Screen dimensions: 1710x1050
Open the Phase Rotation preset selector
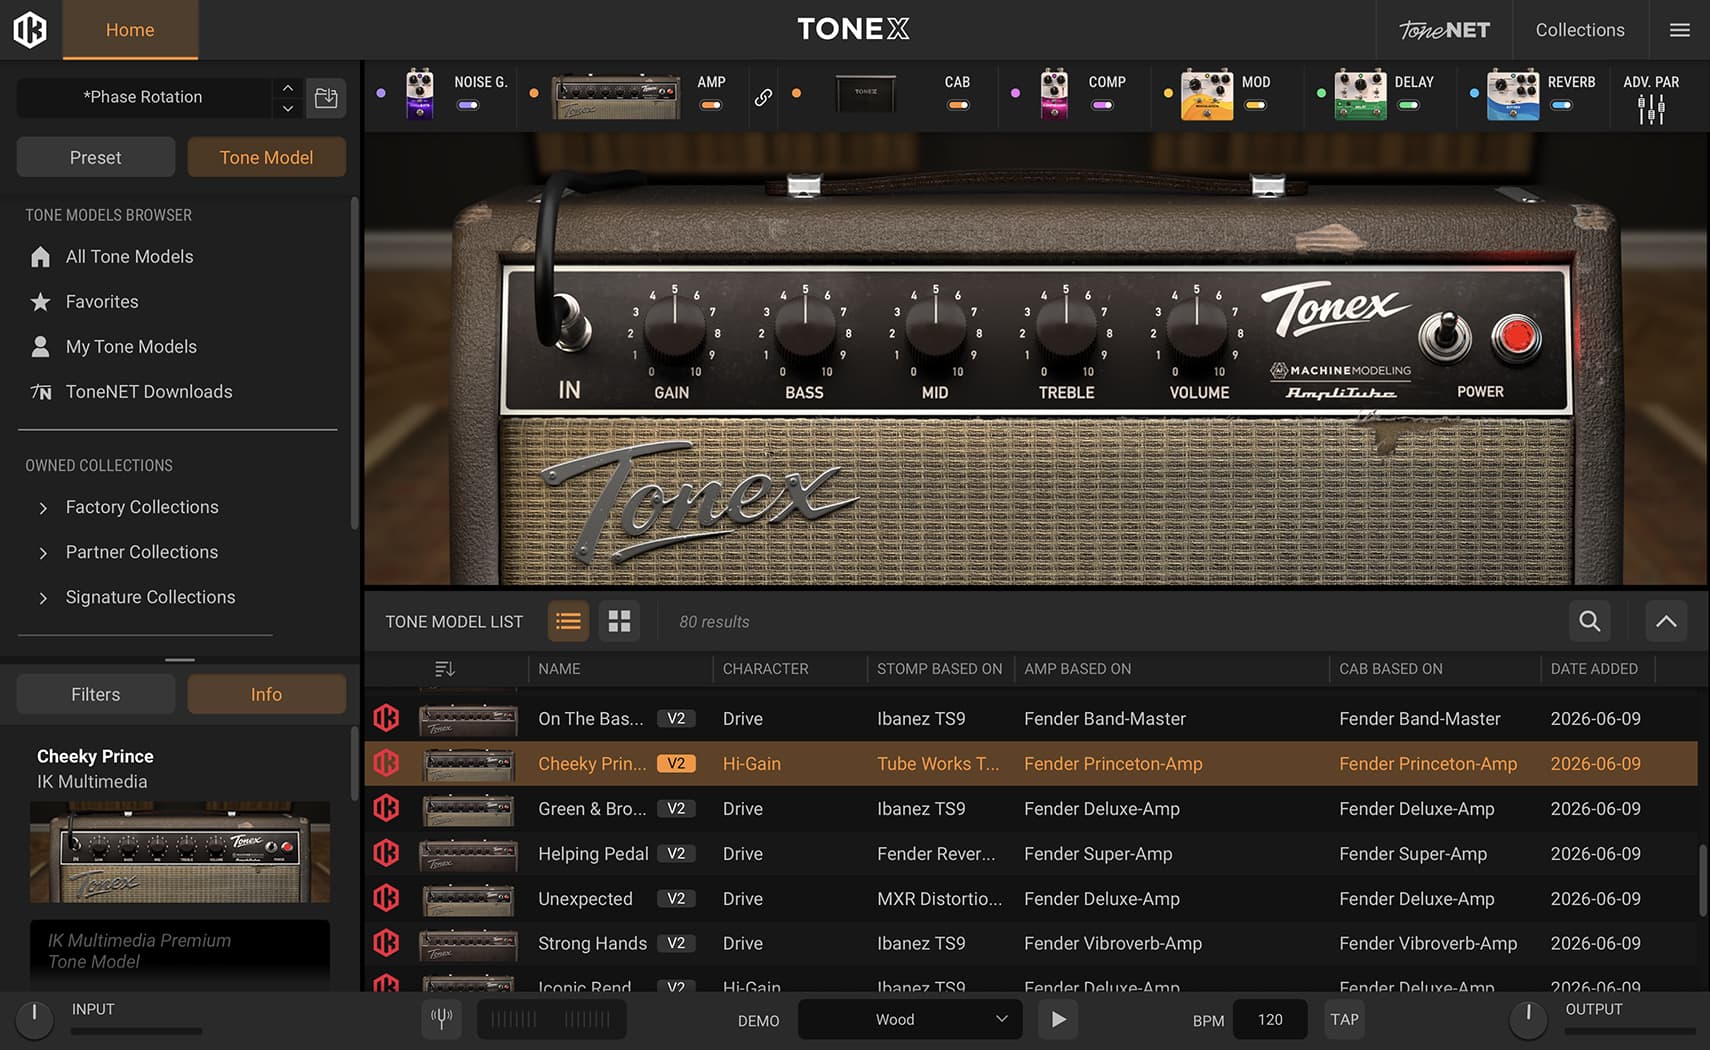pyautogui.click(x=144, y=97)
